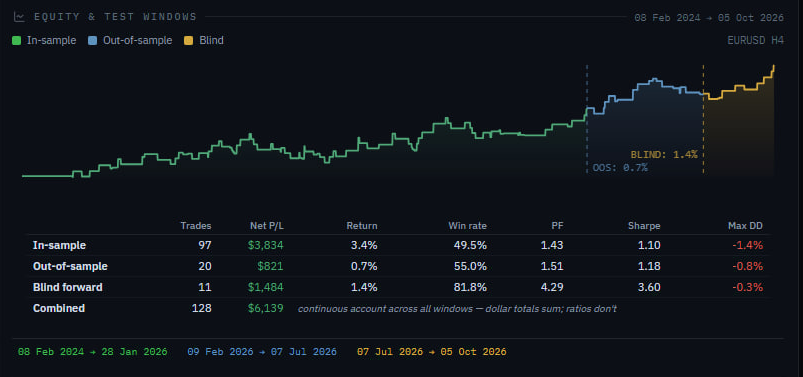Click the In-sample trades value 97
803x377 pixels.
click(x=205, y=245)
